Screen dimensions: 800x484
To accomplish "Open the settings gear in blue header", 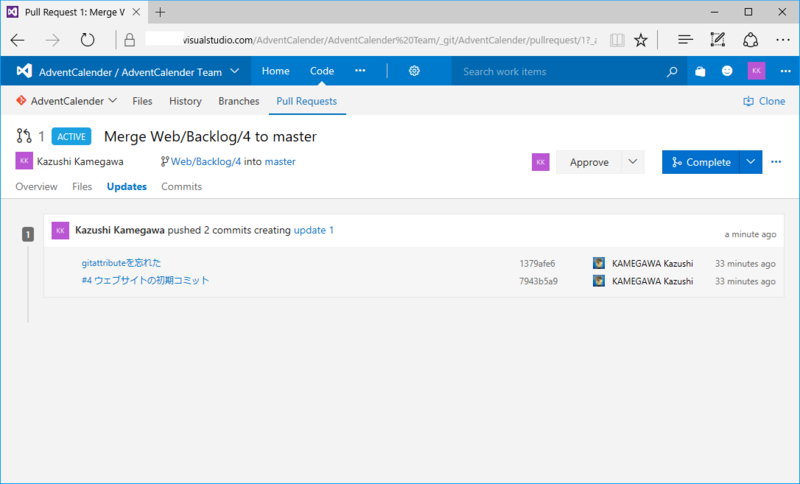I will (414, 71).
